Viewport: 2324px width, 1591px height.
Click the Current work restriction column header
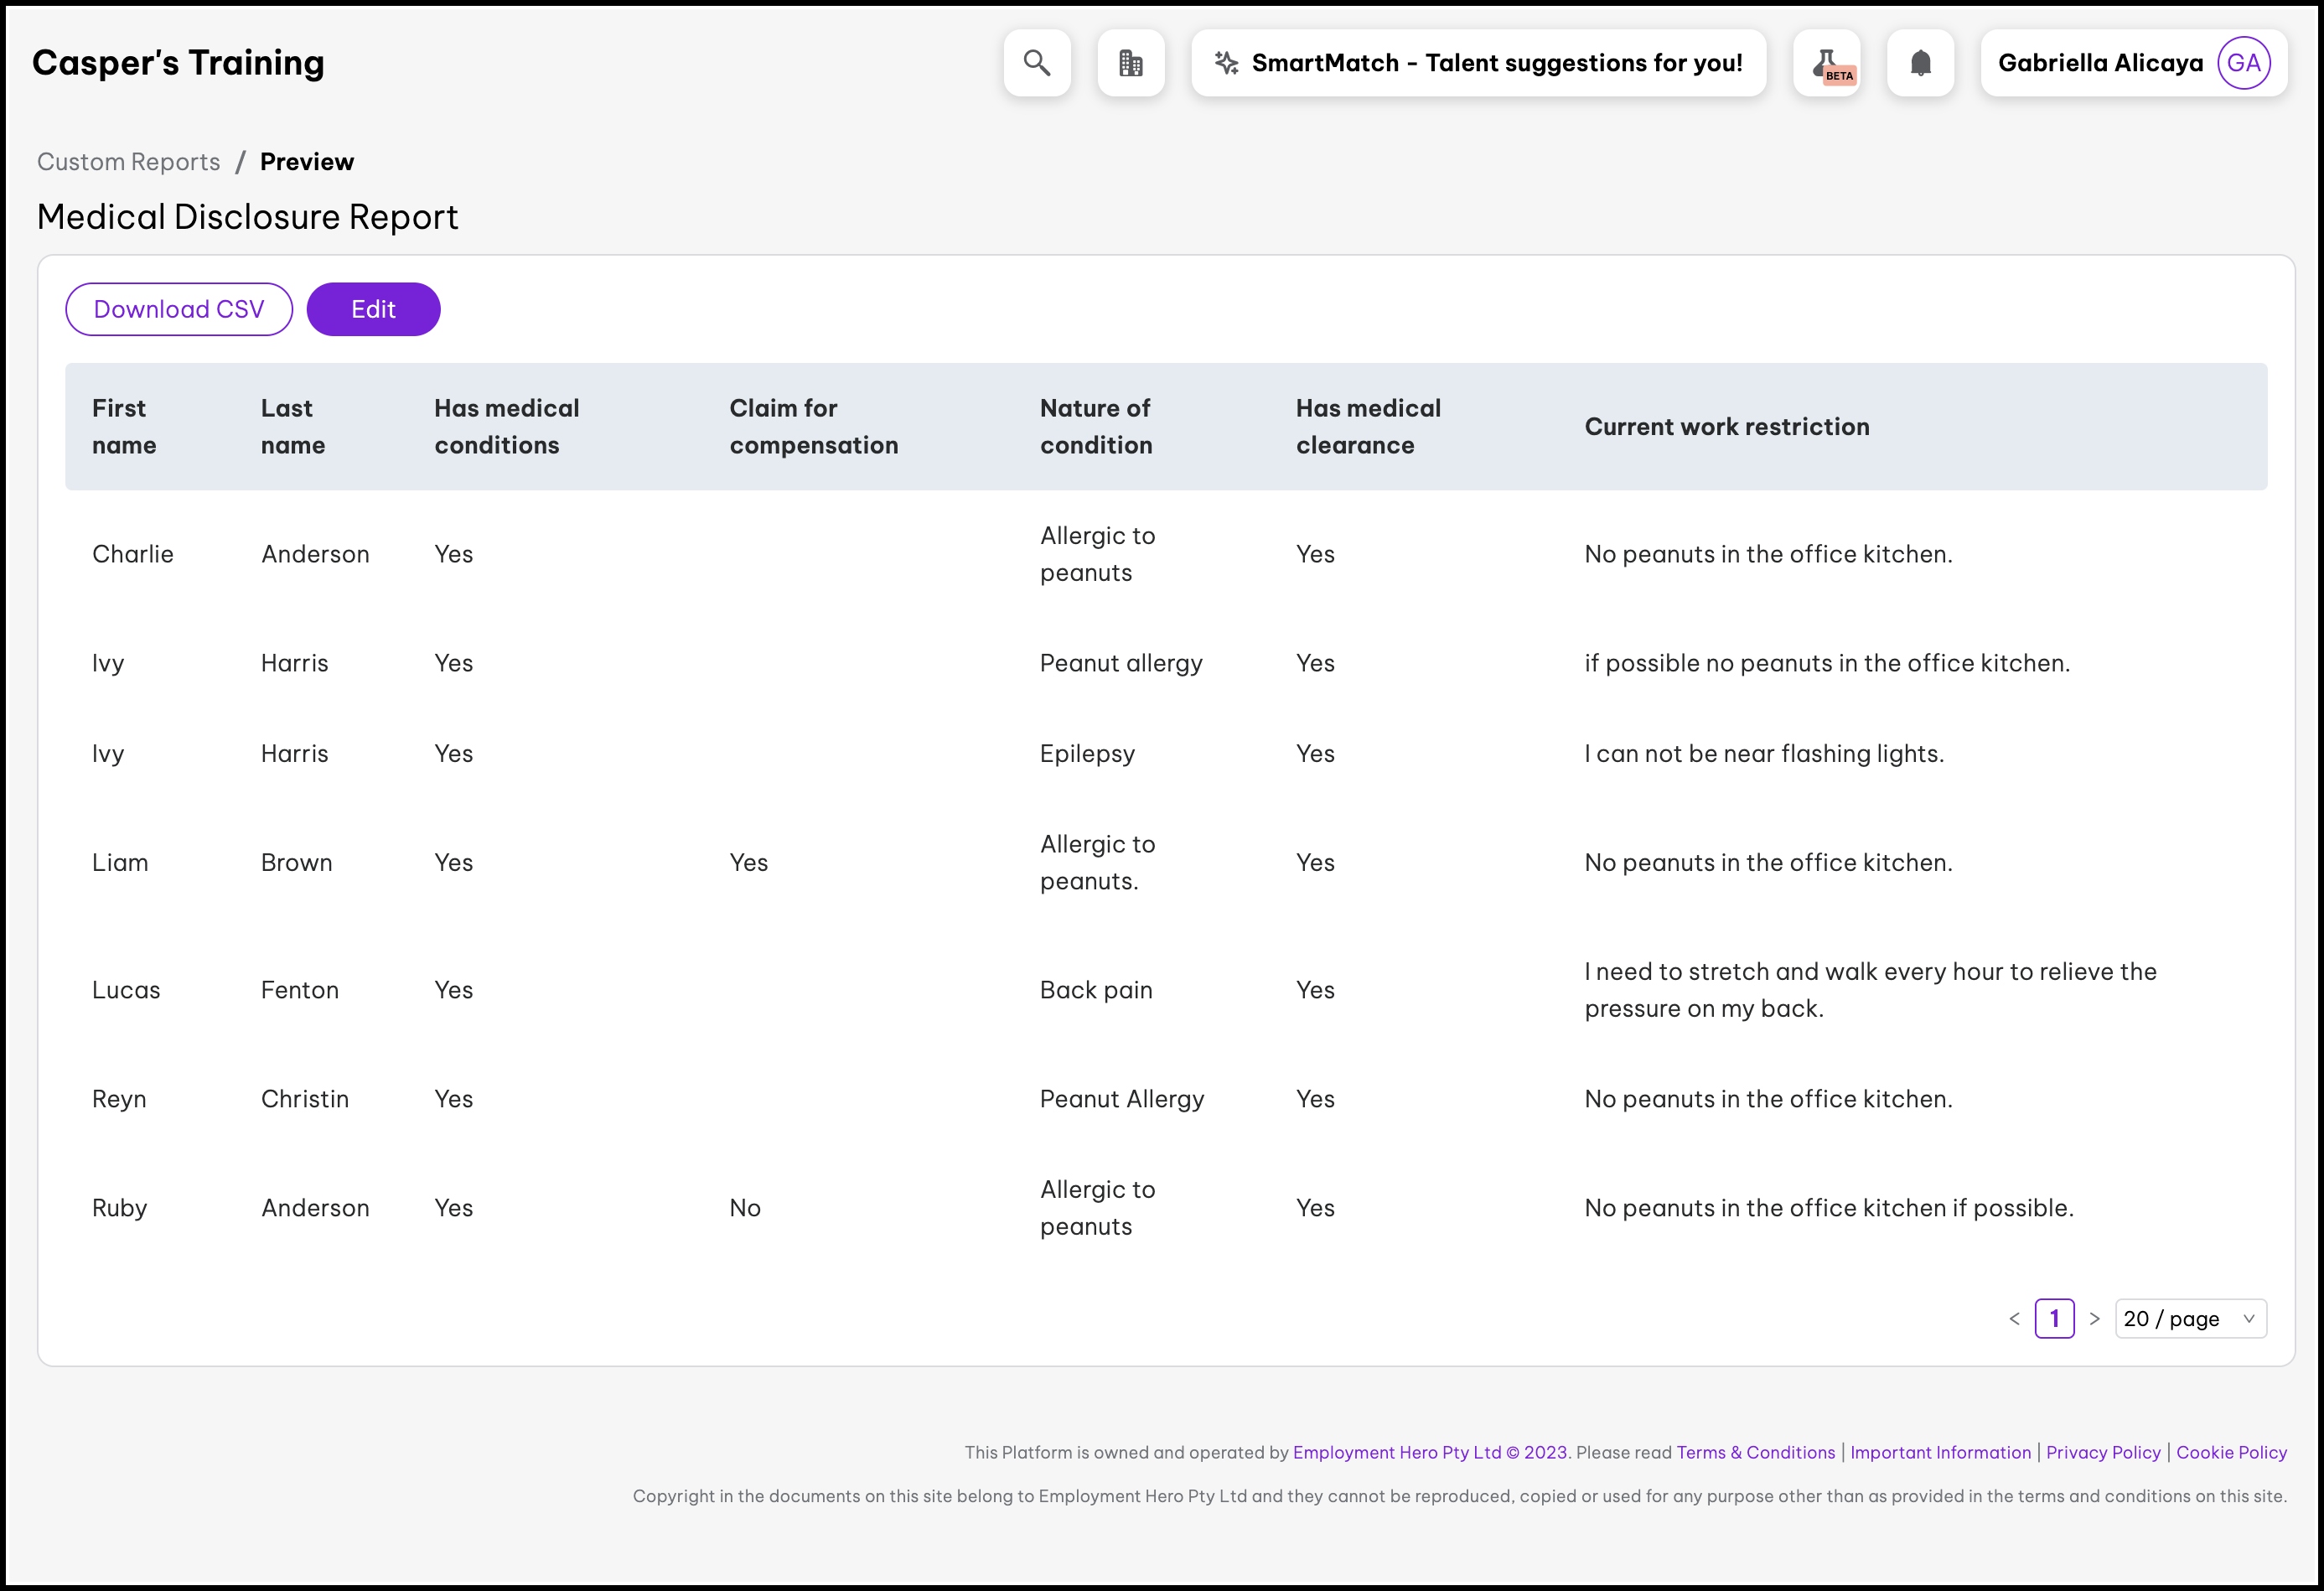click(x=1726, y=427)
